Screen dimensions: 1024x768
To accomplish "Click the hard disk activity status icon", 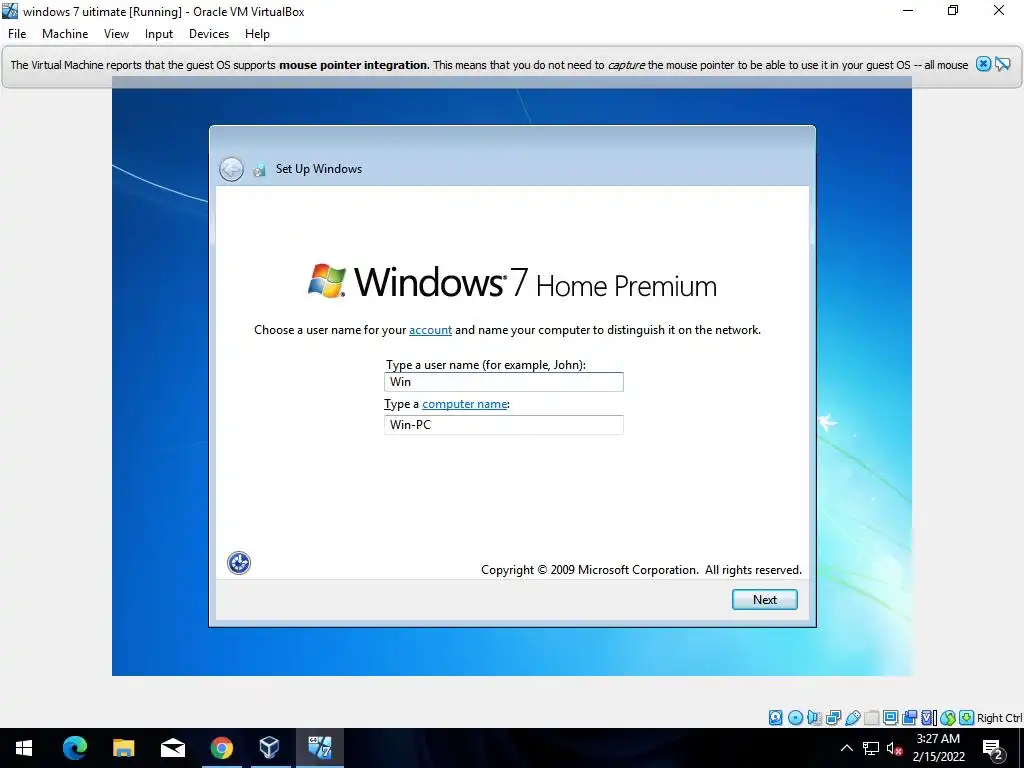I will [x=775, y=718].
